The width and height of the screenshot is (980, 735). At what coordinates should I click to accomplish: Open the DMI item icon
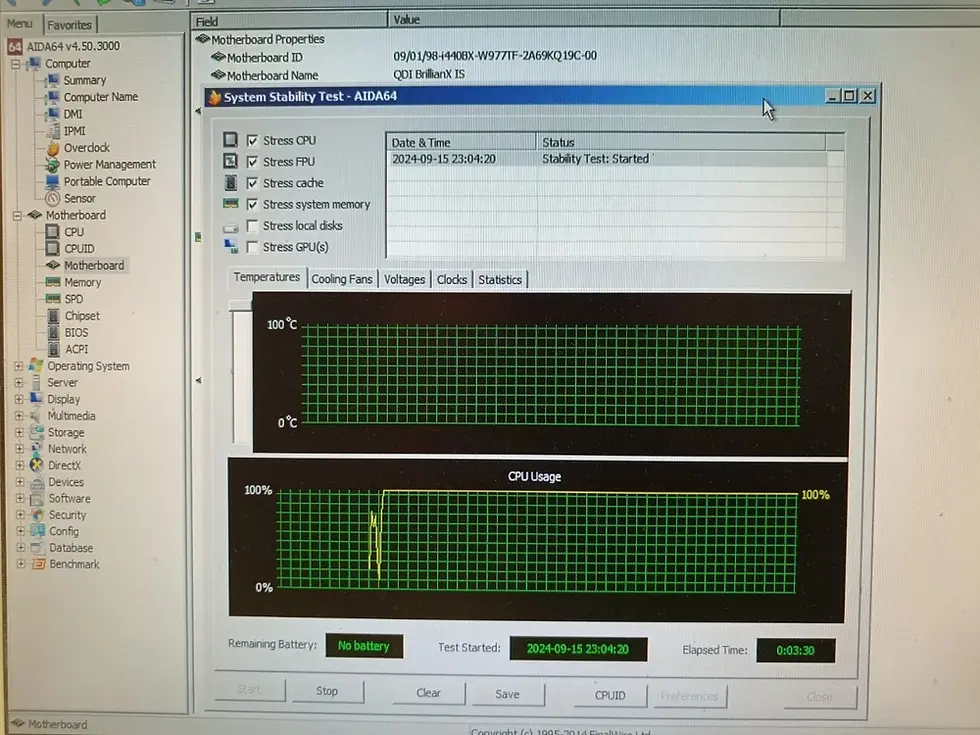53,114
